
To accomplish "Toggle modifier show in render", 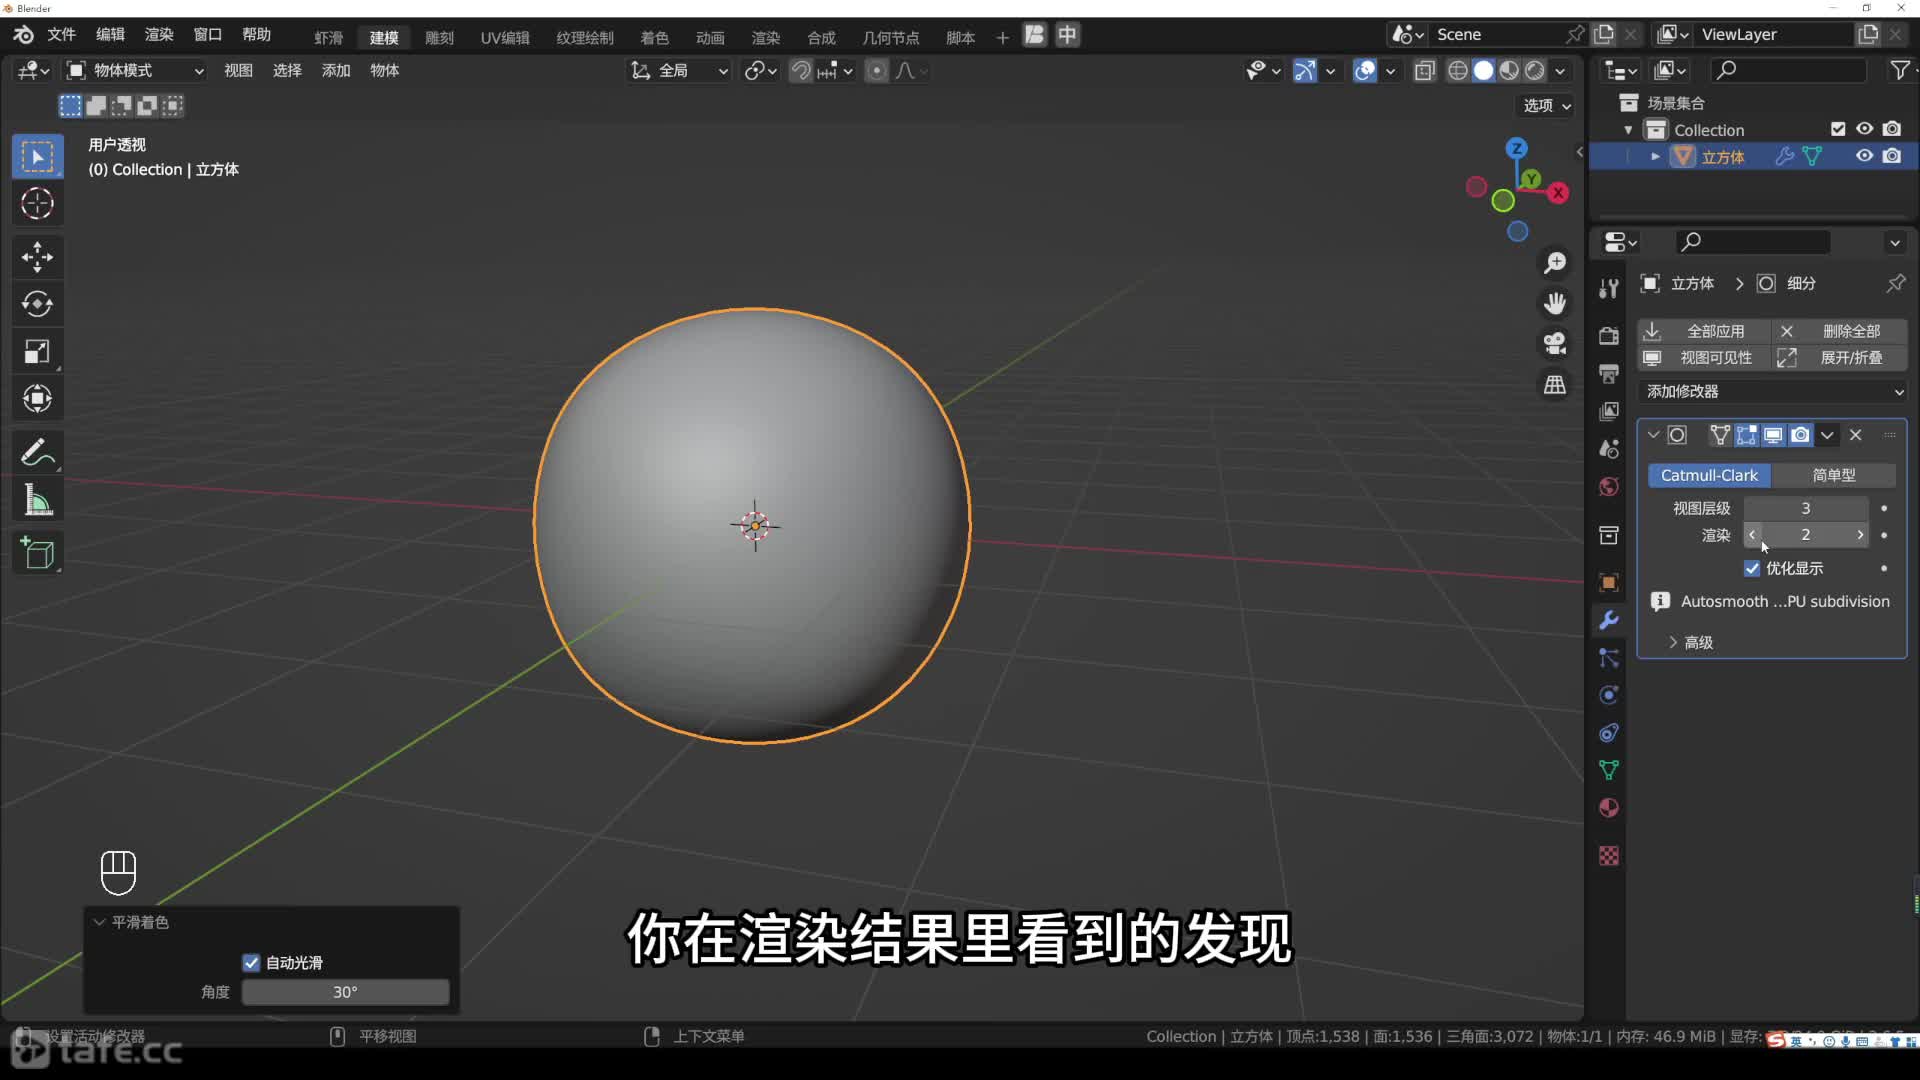I will pos(1800,435).
